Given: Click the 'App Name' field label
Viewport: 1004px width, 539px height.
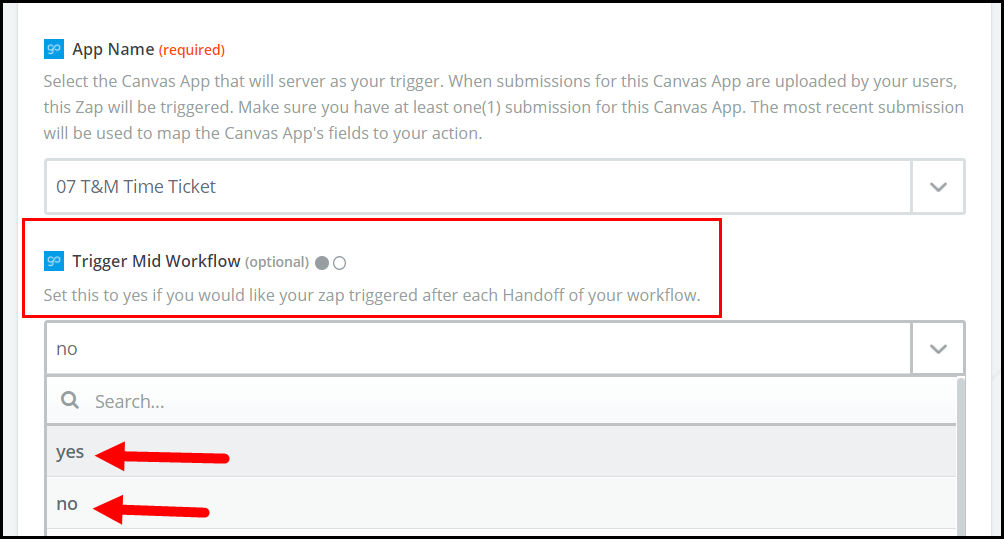Looking at the screenshot, I should 113,49.
